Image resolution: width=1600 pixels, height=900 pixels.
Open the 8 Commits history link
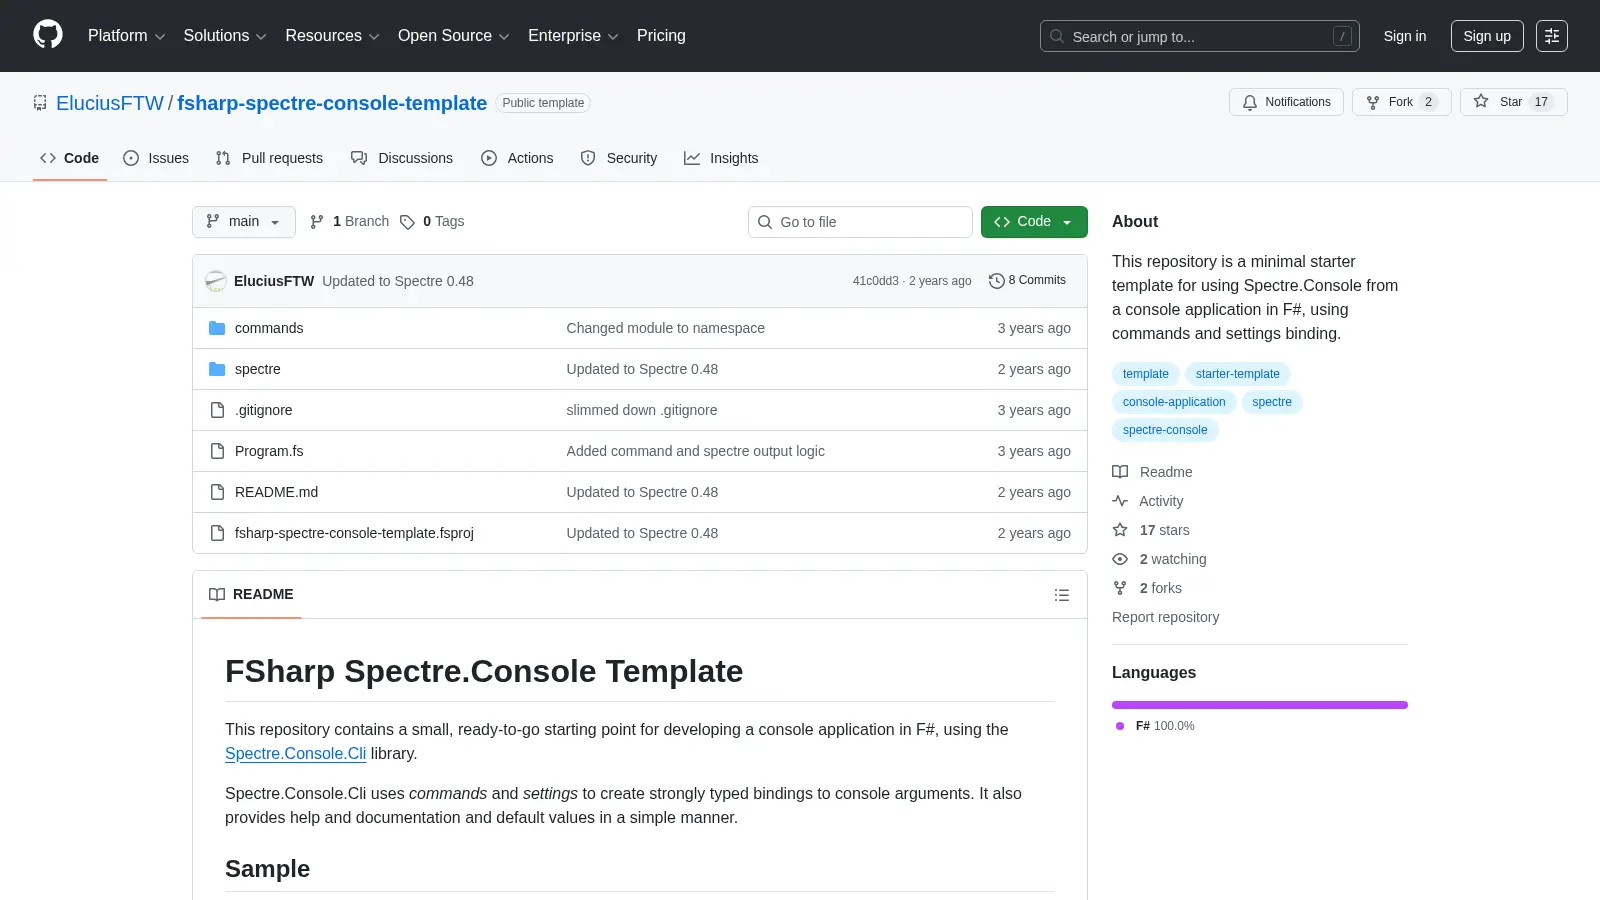(1027, 281)
